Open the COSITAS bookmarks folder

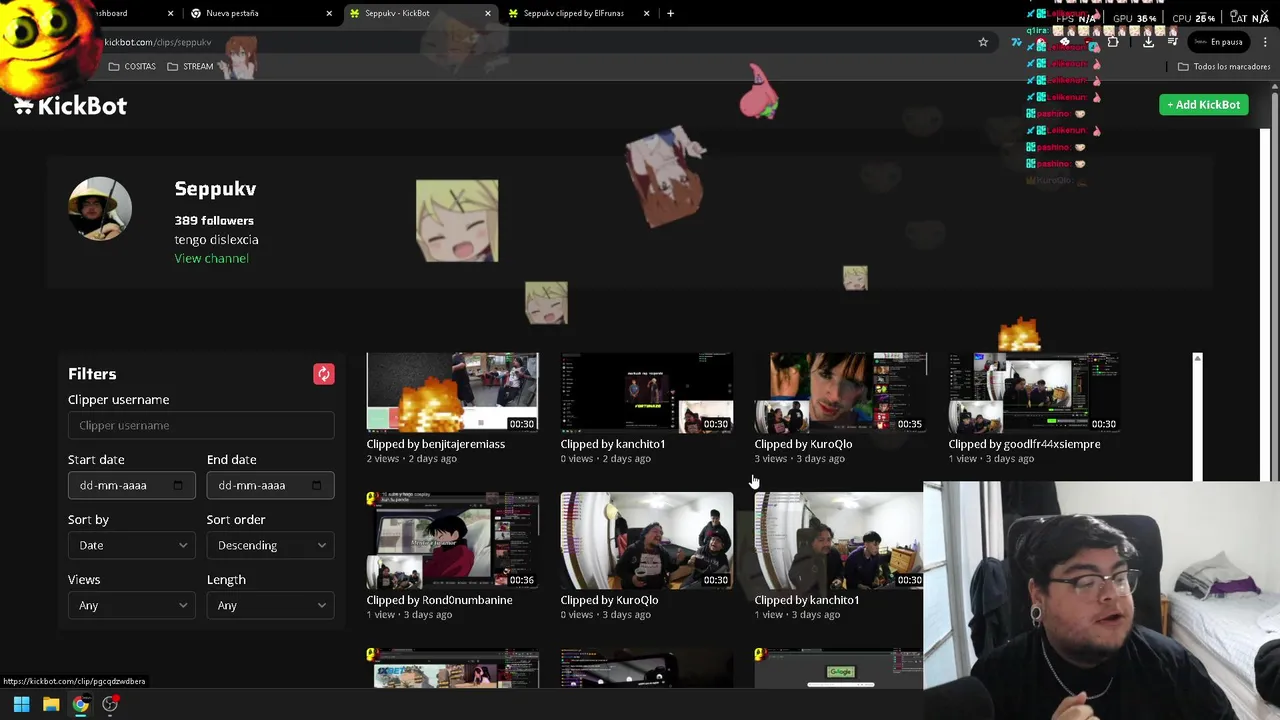click(x=133, y=66)
